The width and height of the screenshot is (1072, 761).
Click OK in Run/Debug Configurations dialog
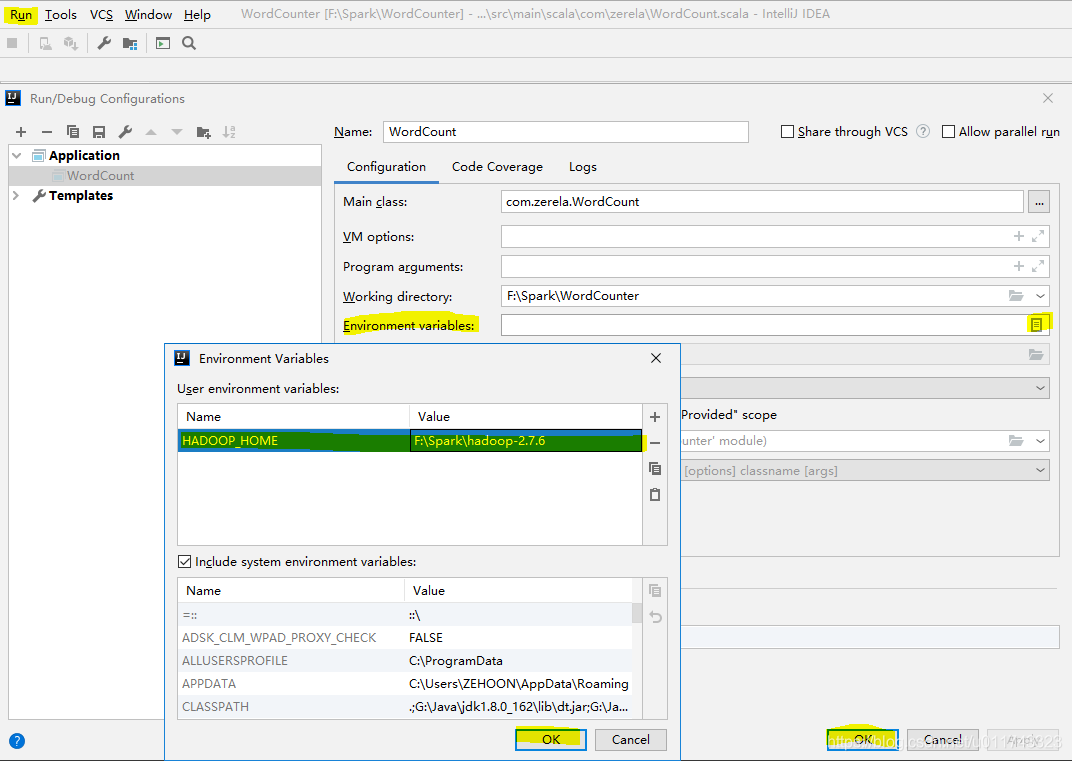click(x=863, y=740)
